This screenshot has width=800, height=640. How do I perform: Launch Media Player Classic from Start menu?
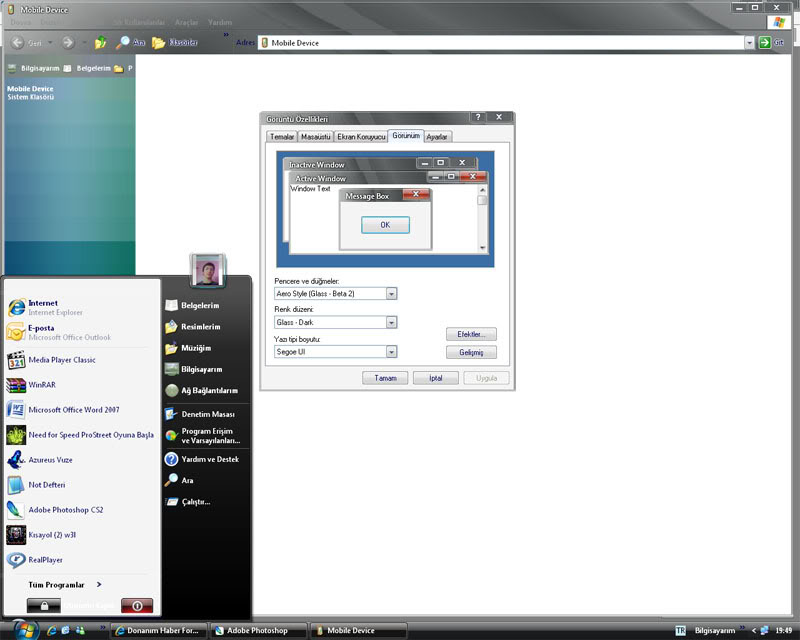point(60,360)
